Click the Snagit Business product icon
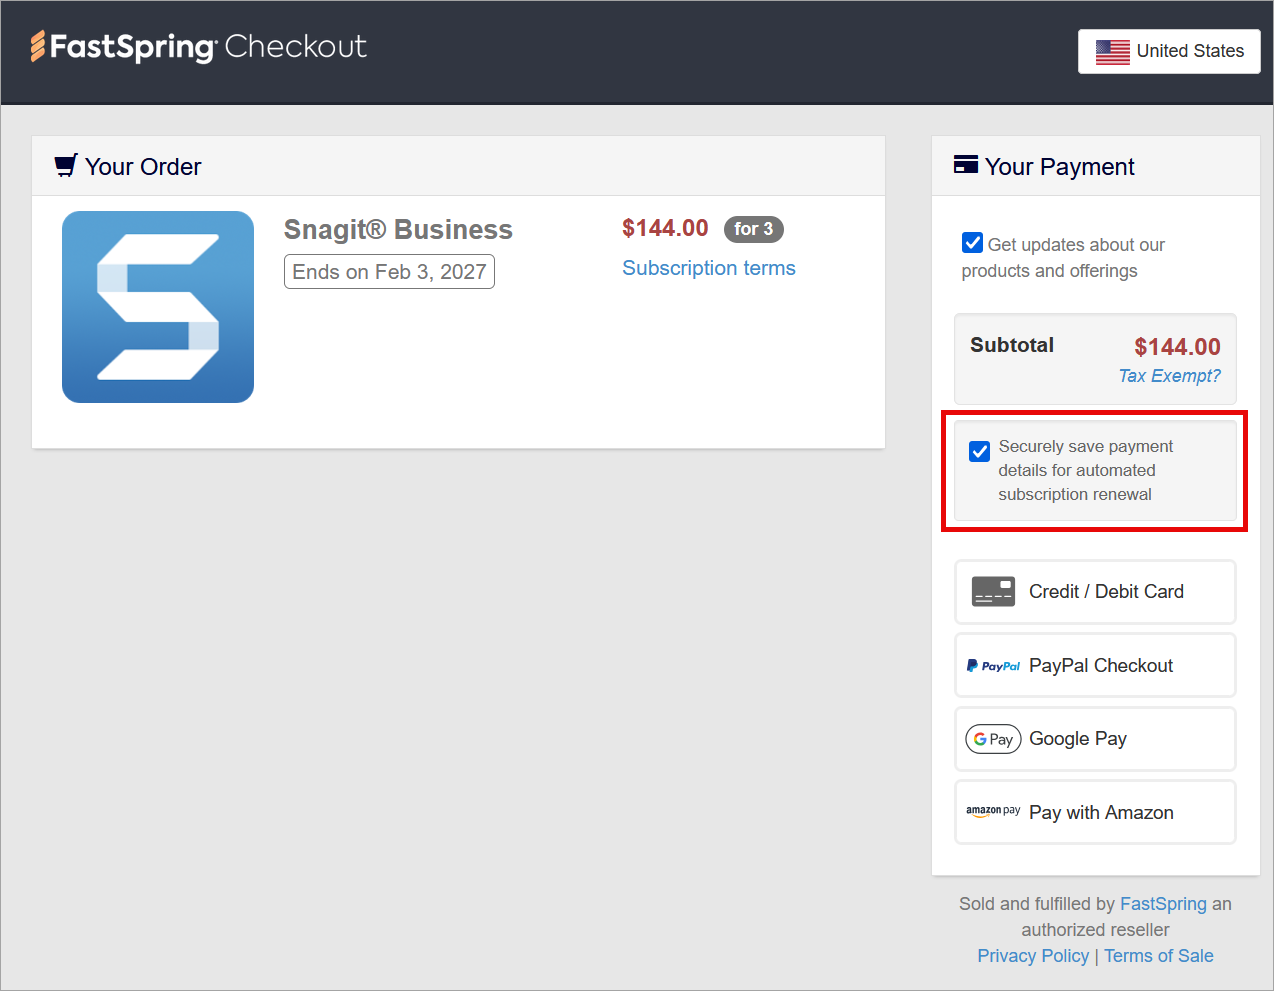 click(x=158, y=307)
